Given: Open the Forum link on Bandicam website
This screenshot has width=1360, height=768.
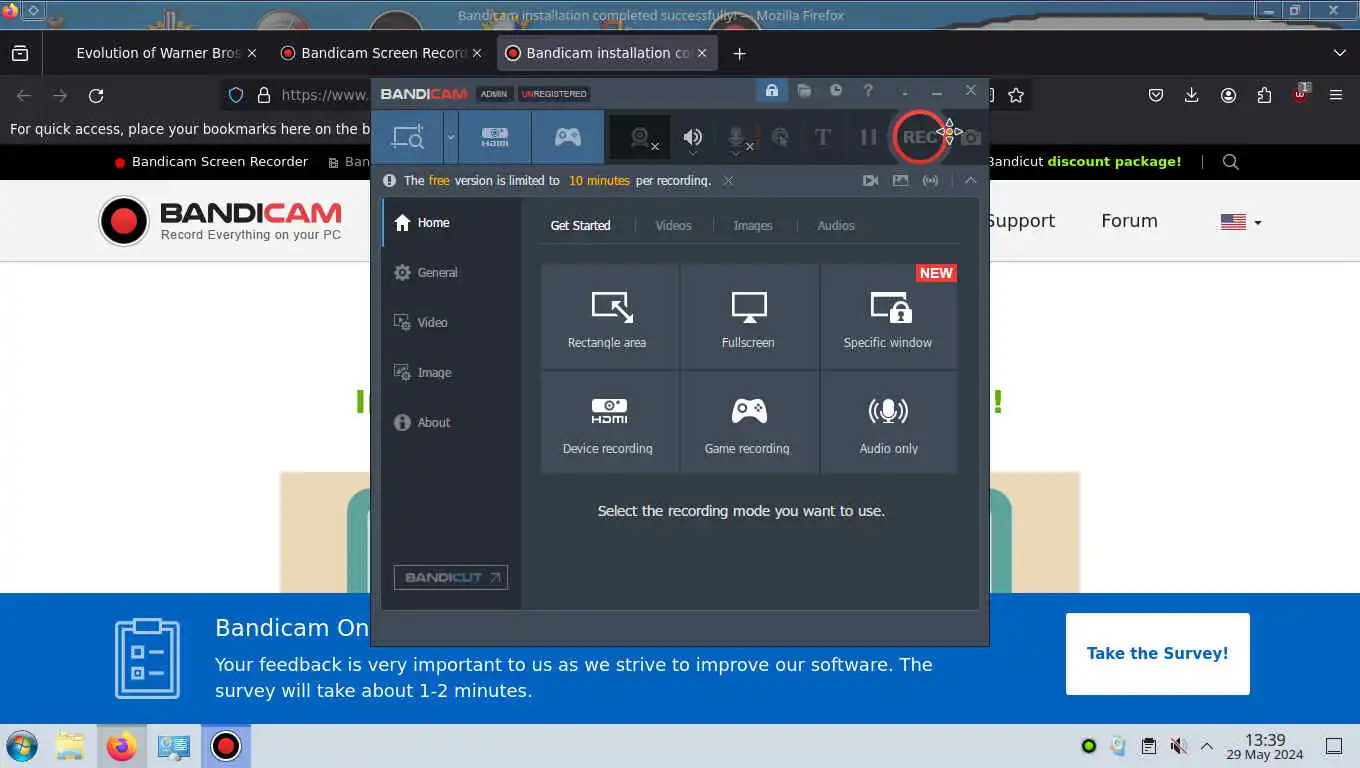Looking at the screenshot, I should coord(1129,221).
